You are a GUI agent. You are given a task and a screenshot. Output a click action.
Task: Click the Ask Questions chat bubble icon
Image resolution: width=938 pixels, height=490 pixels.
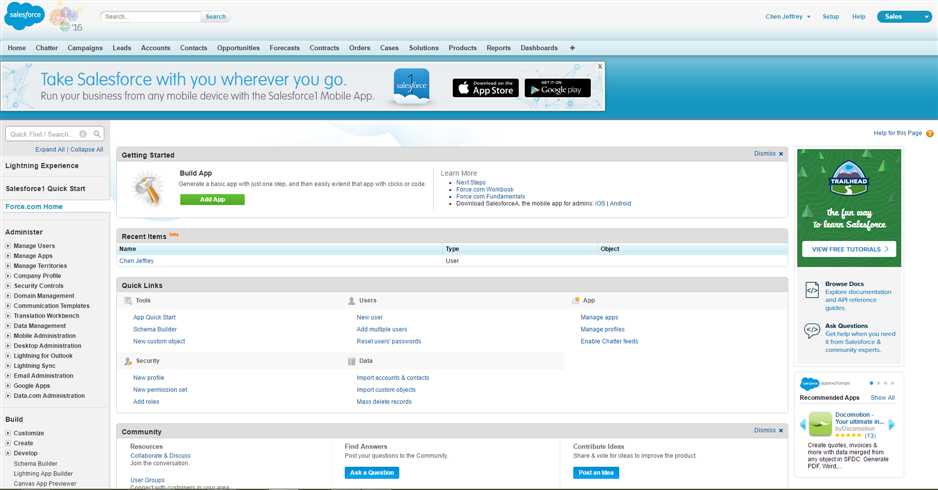[812, 330]
